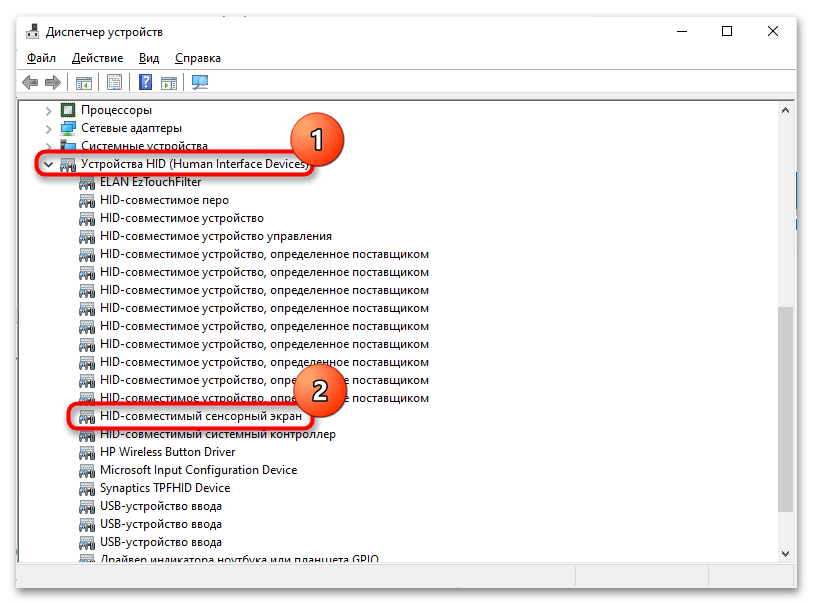Close the Диспетчер устройств window
This screenshot has width=813, height=604.
point(773,32)
